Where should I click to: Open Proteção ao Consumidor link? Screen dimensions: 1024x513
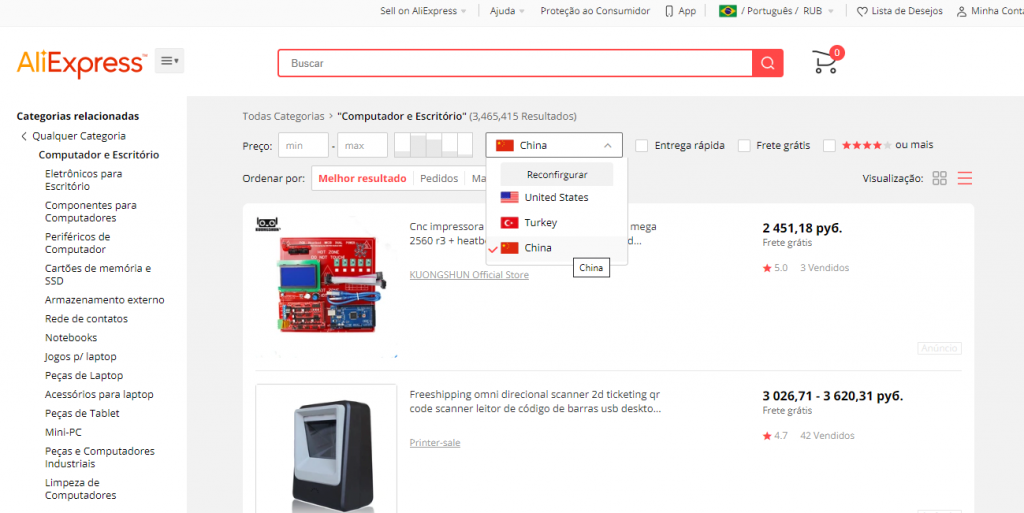tap(595, 11)
